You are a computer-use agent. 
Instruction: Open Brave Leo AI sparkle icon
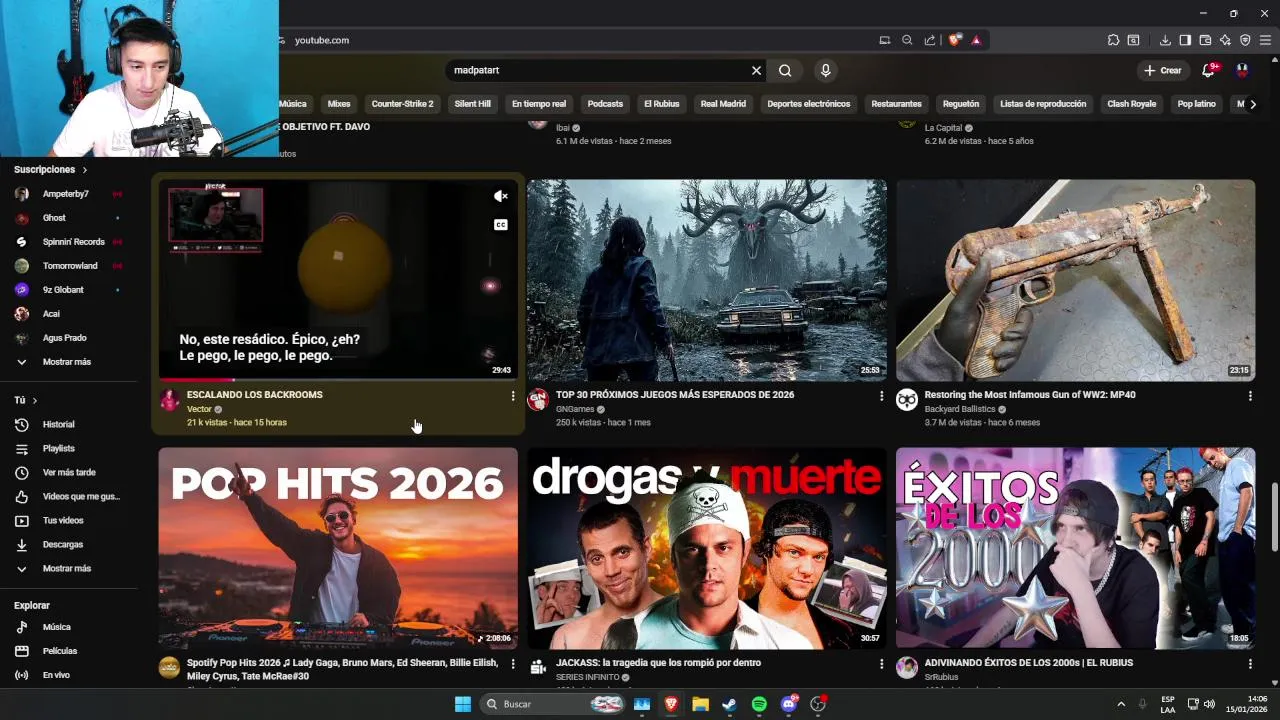pyautogui.click(x=1225, y=40)
